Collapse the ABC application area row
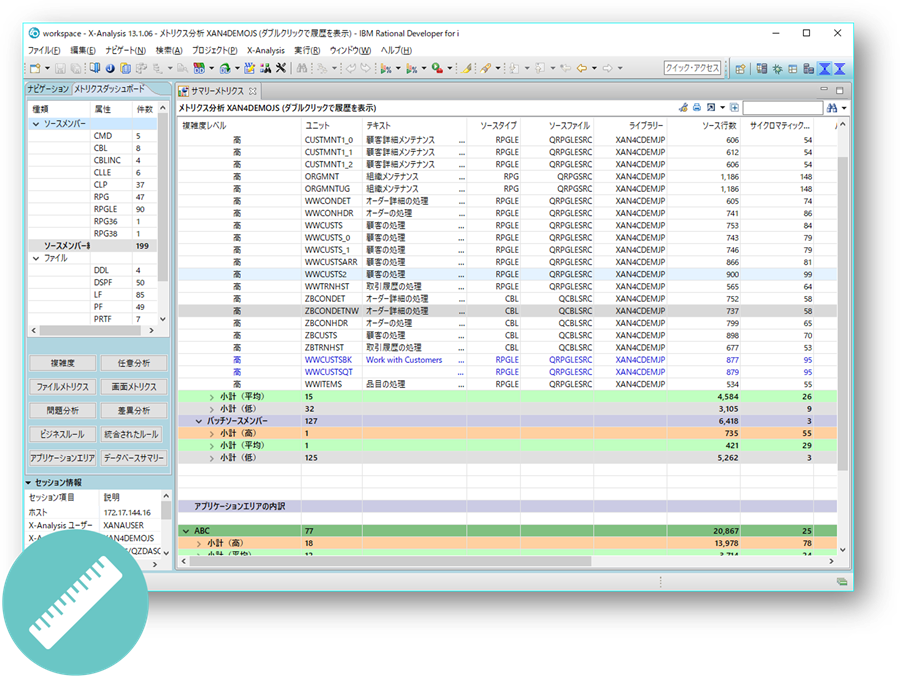 pos(185,531)
